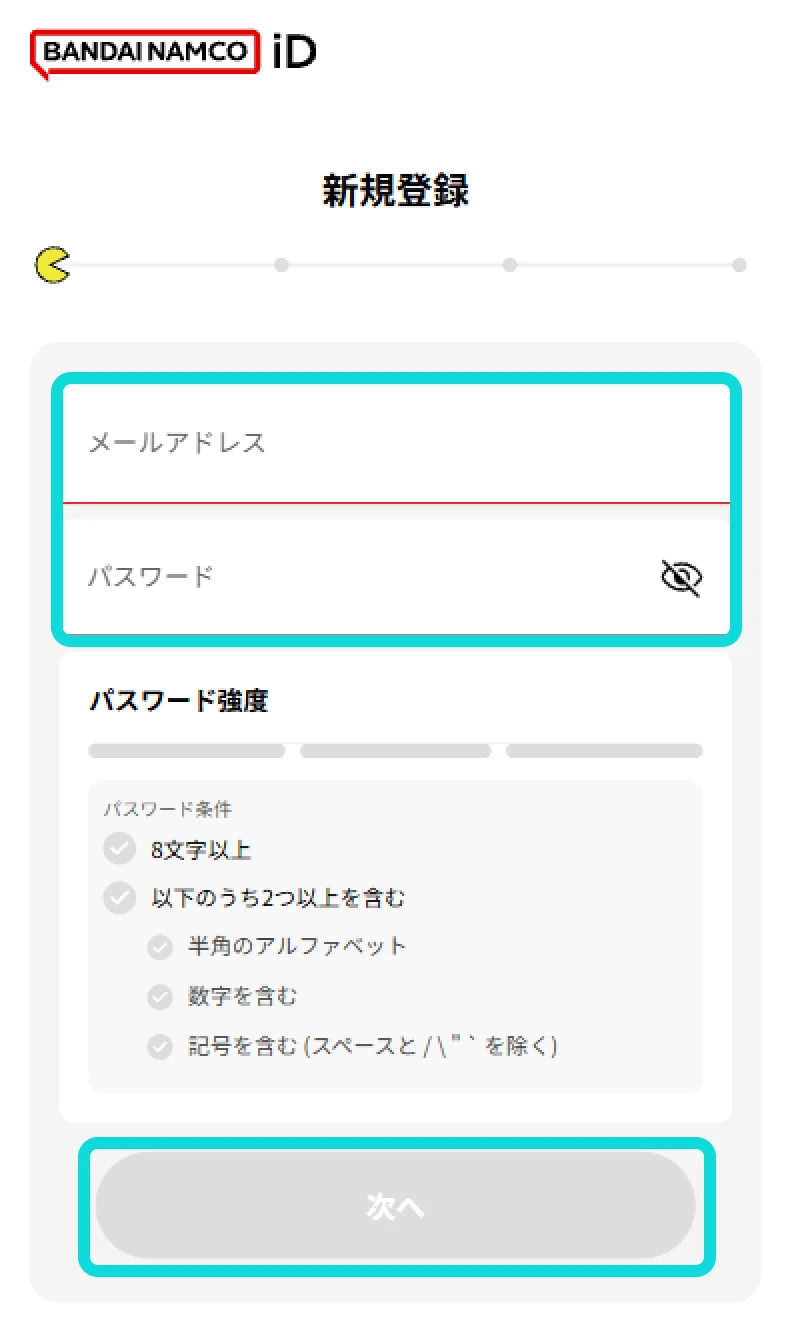Click the third progress step dot
Viewport: 790px width, 1336px height.
click(x=510, y=265)
